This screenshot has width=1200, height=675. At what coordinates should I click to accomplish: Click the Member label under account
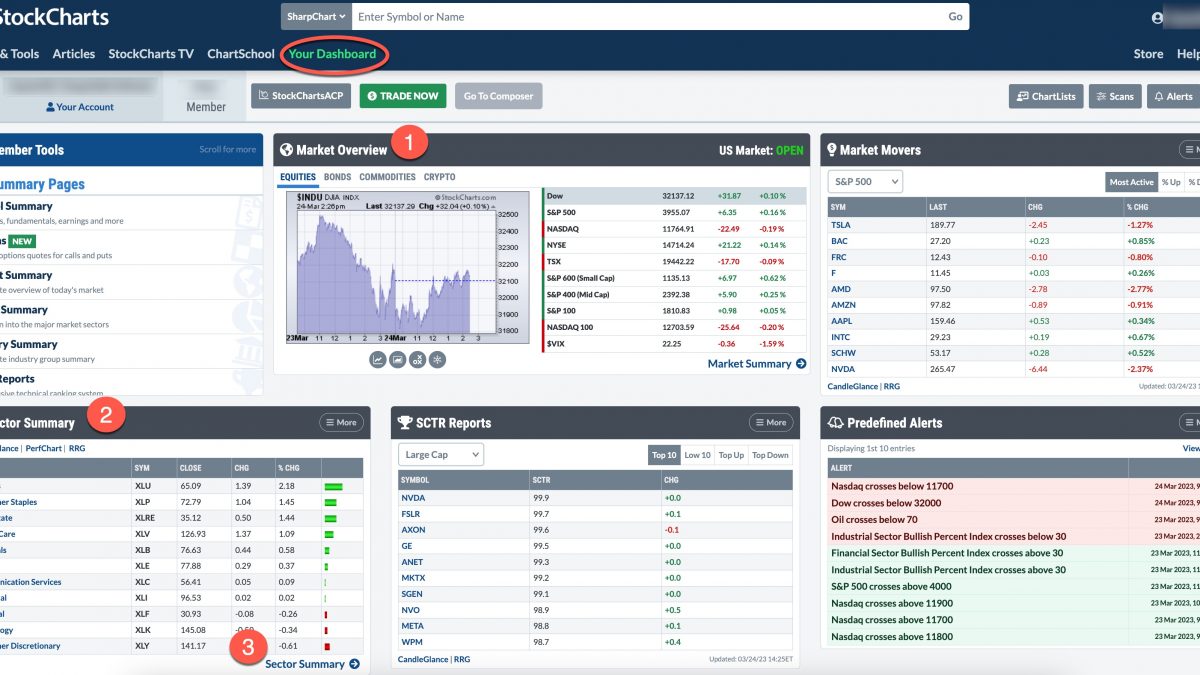tap(206, 107)
